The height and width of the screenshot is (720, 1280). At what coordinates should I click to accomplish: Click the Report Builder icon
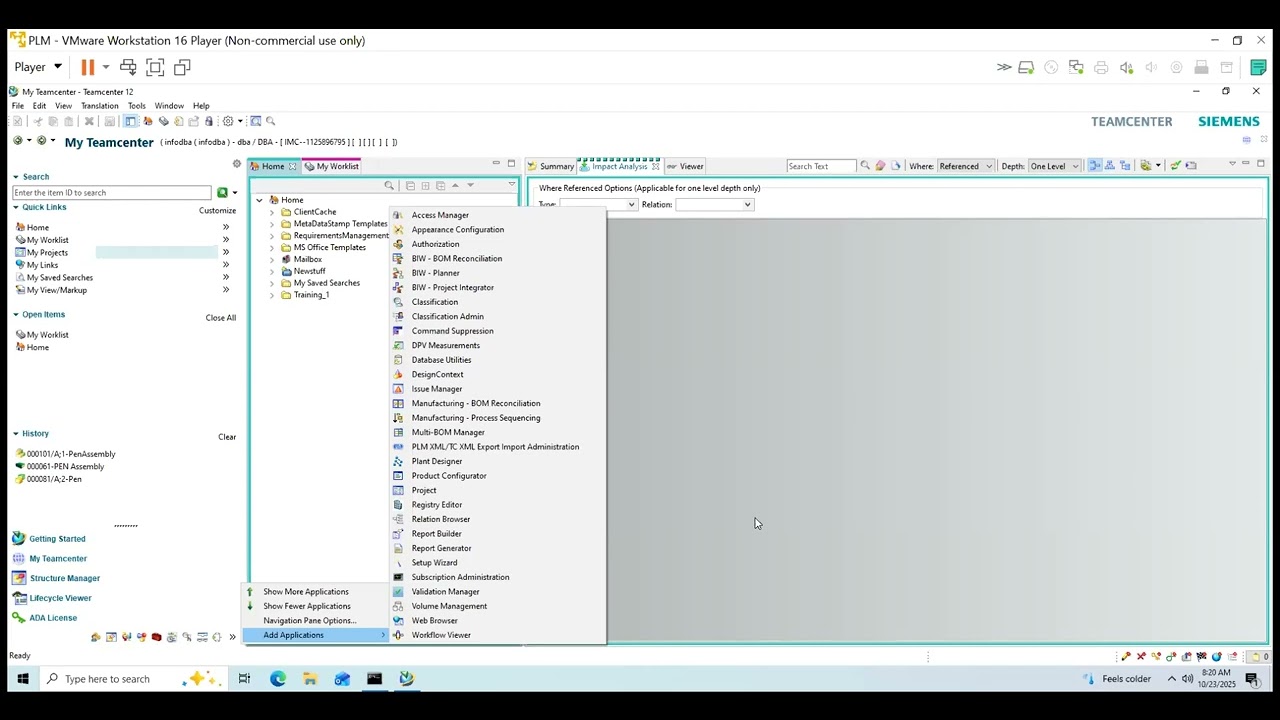click(x=398, y=534)
